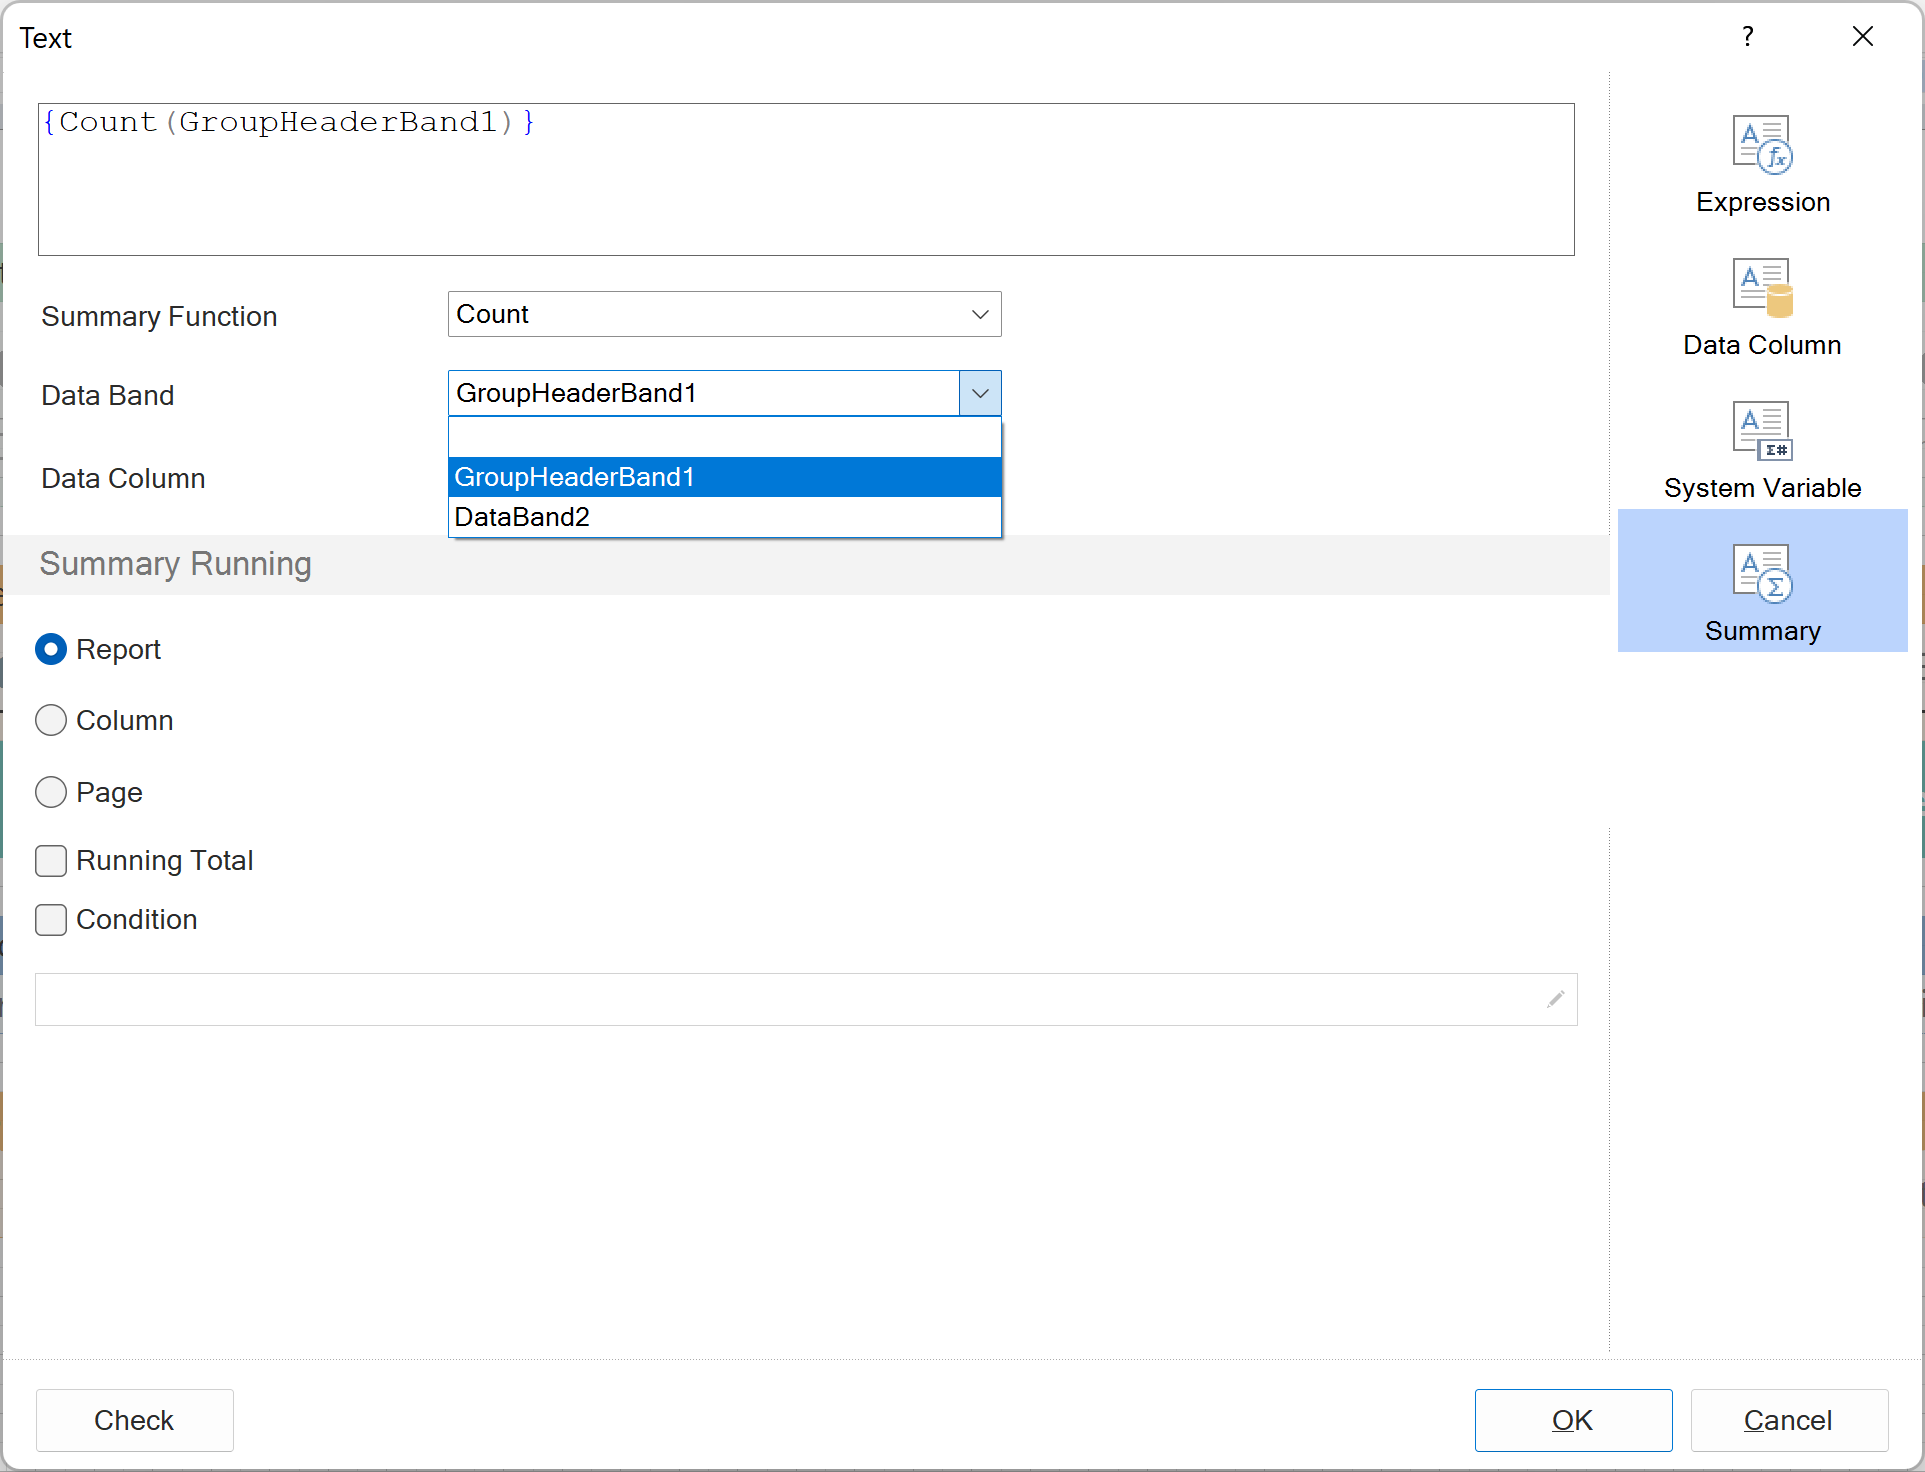Collapse the Data Band dropdown arrow

point(980,393)
